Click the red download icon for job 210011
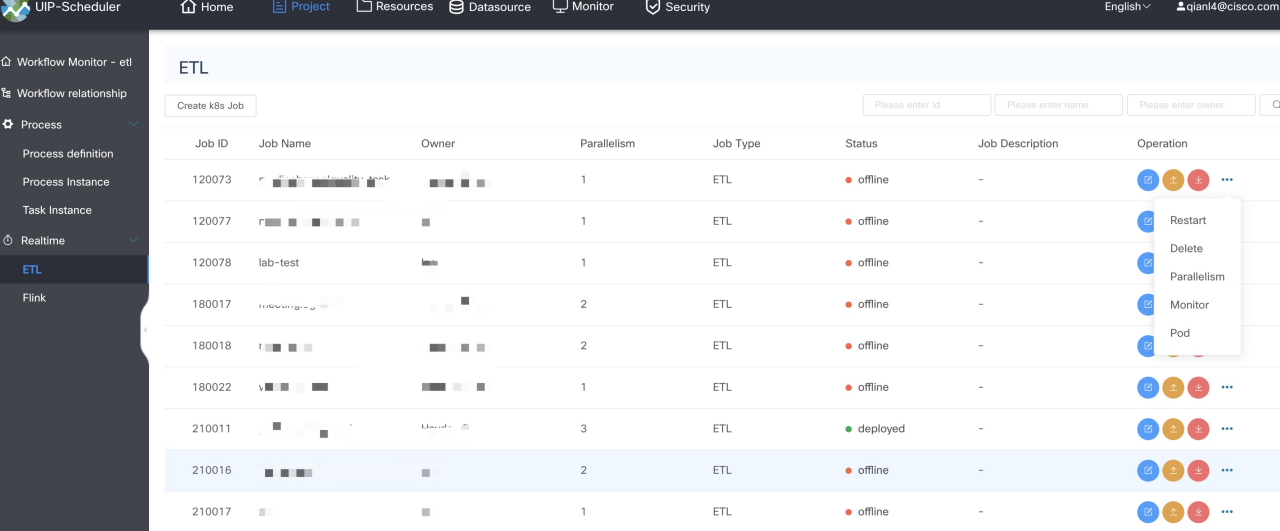Image resolution: width=1280 pixels, height=531 pixels. coord(1198,429)
